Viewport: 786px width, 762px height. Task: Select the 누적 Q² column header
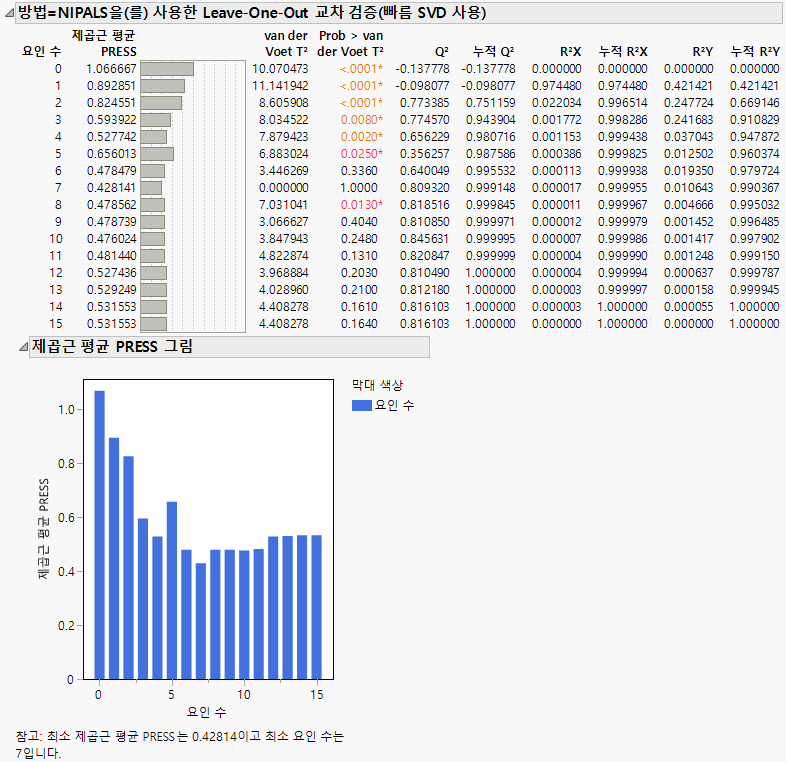(x=493, y=51)
